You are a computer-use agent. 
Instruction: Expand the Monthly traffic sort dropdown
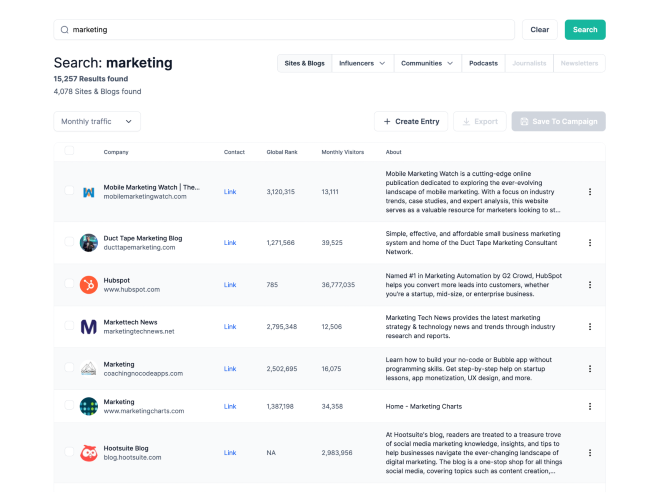tap(97, 122)
